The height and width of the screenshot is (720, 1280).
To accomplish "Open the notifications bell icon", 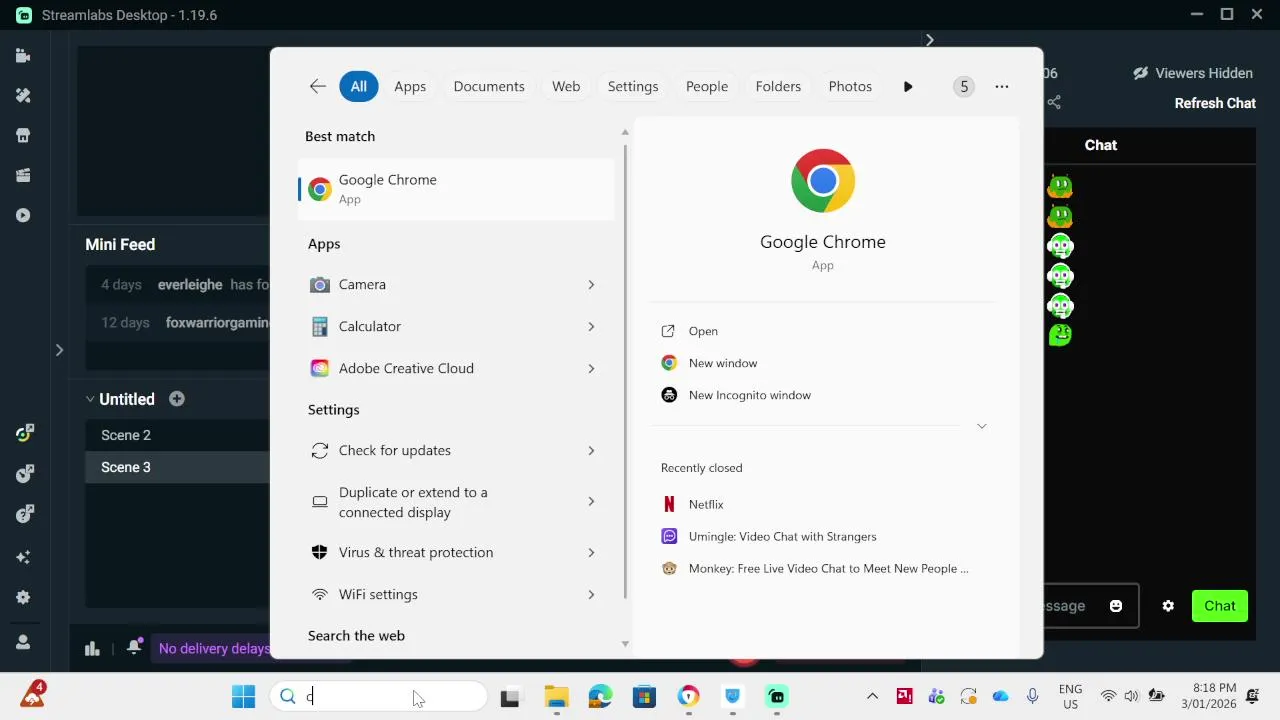I will pyautogui.click(x=134, y=647).
